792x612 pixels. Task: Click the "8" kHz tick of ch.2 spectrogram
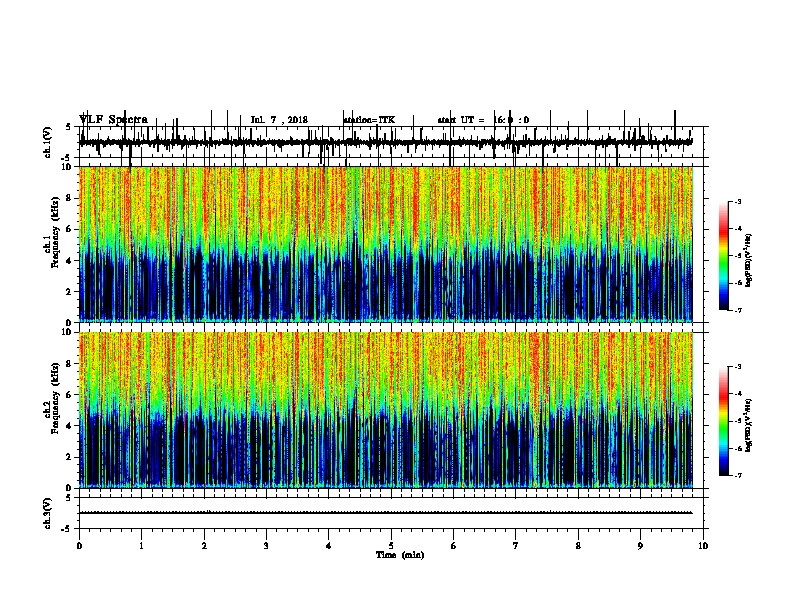coord(69,364)
